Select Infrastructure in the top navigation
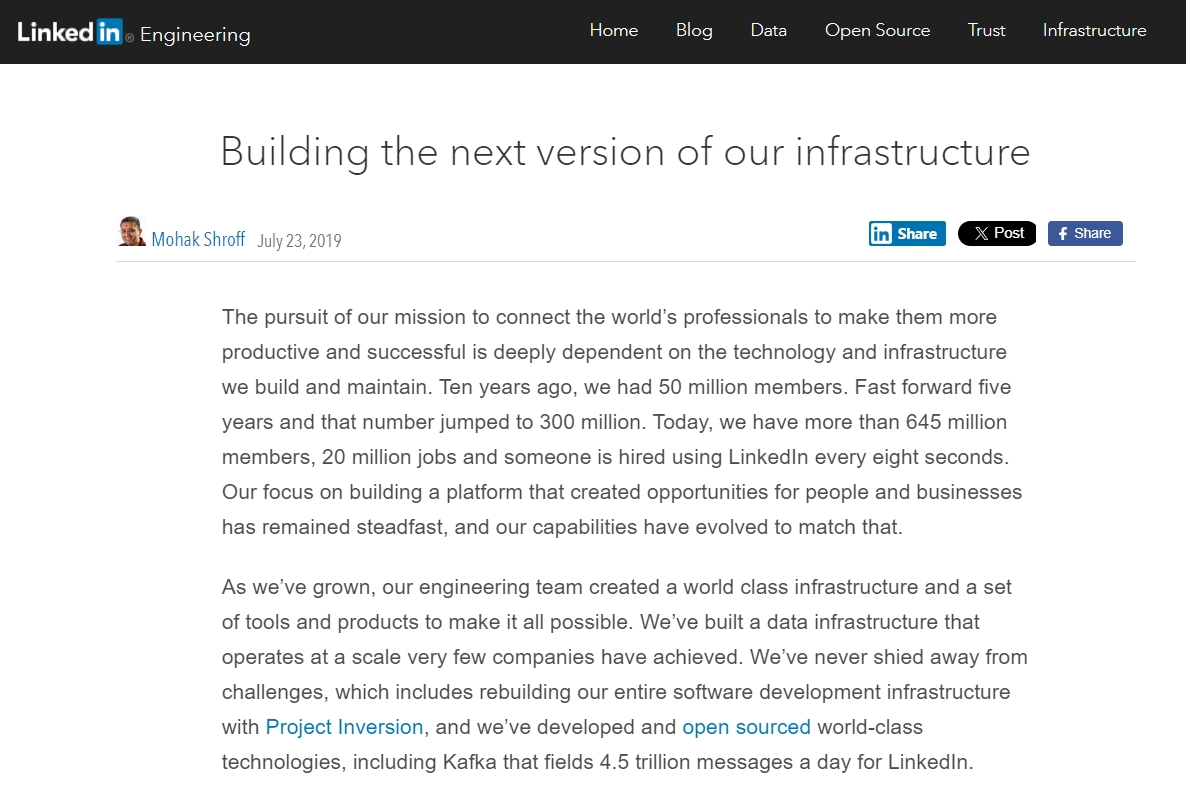The image size is (1186, 786). point(1094,30)
